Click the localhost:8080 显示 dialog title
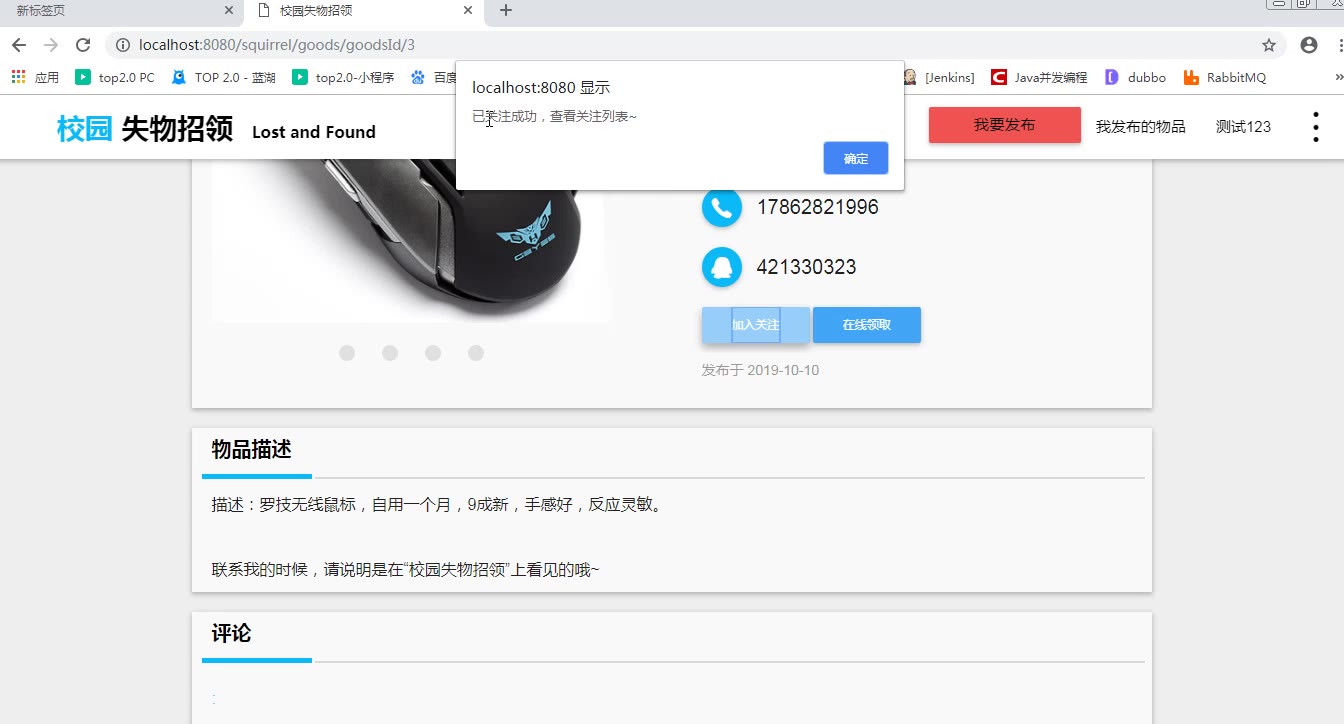The width and height of the screenshot is (1344, 724). [541, 88]
